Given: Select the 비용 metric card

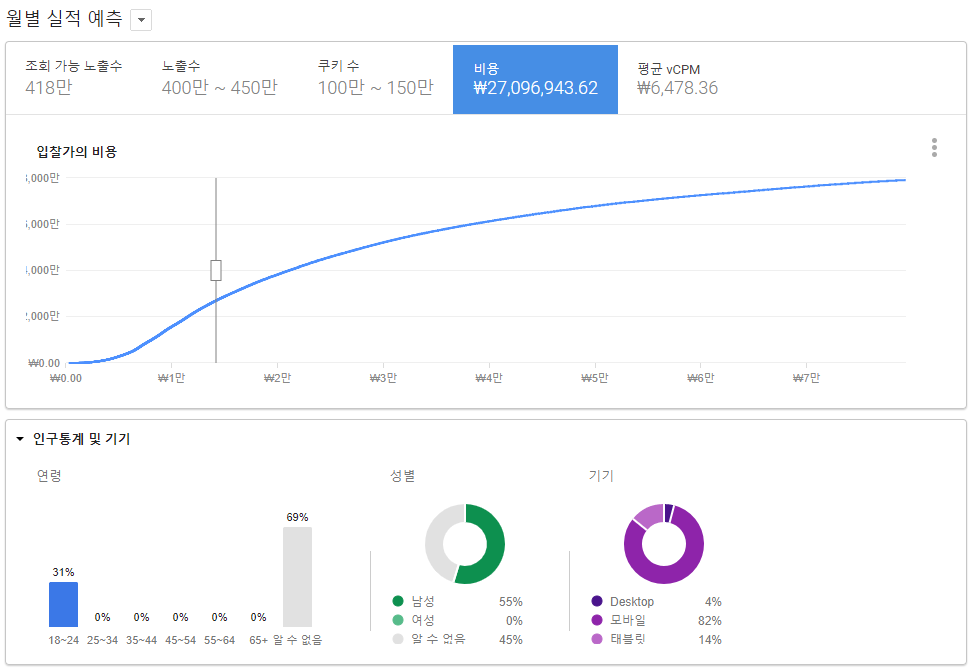Looking at the screenshot, I should click(x=535, y=80).
